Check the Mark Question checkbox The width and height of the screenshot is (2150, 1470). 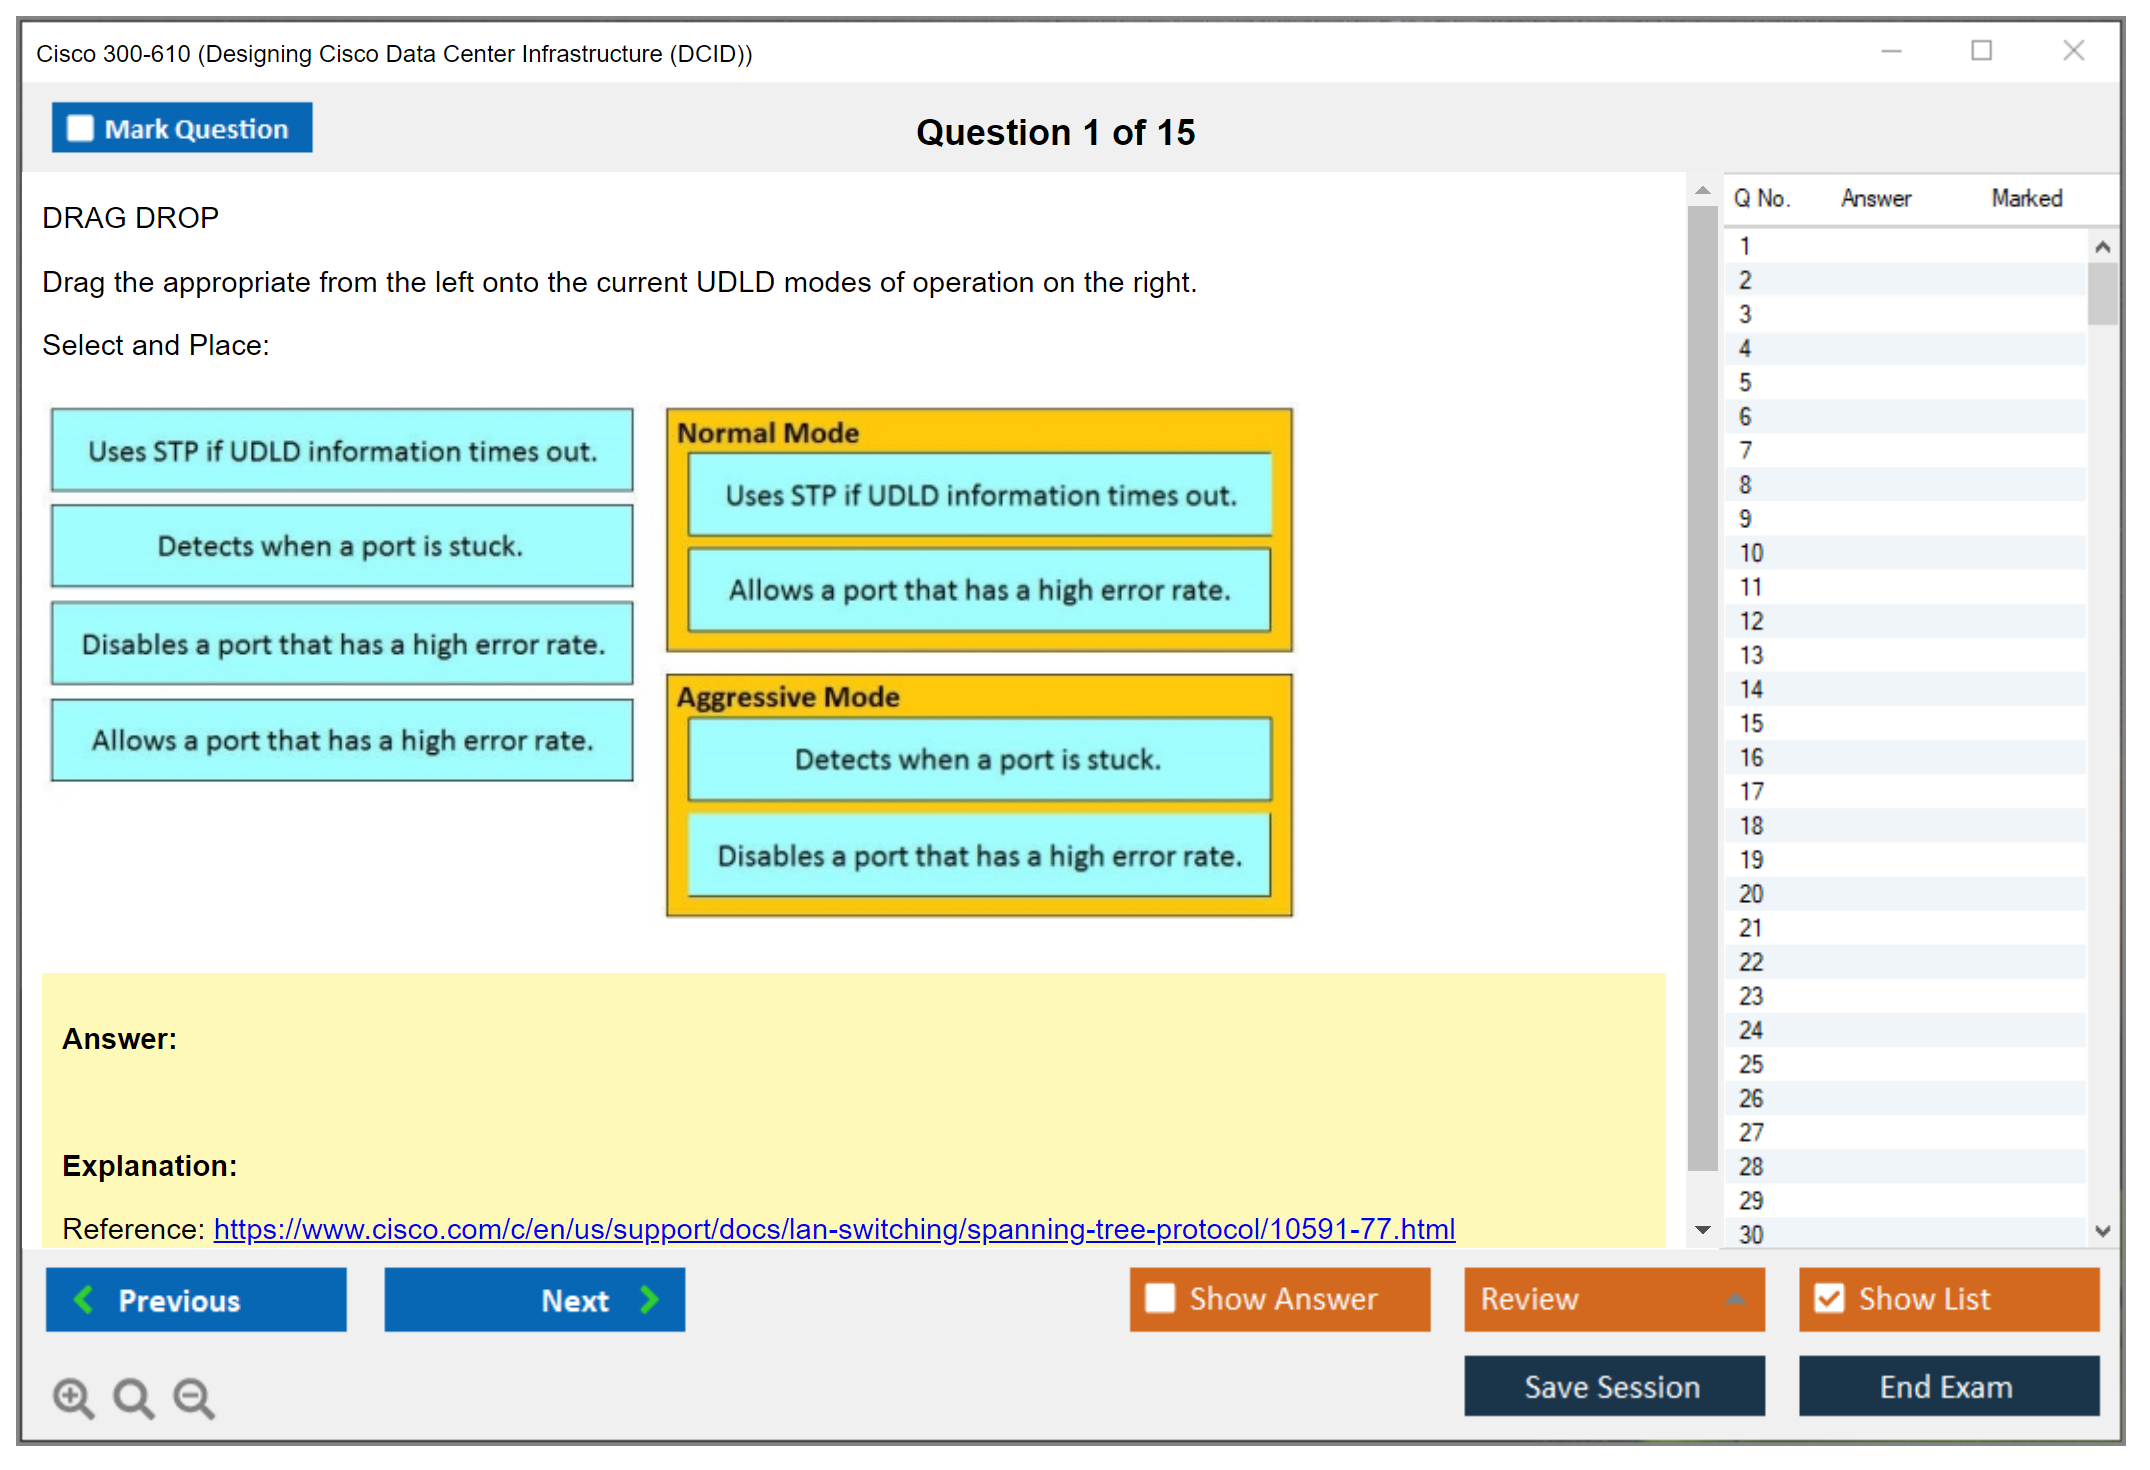coord(80,128)
